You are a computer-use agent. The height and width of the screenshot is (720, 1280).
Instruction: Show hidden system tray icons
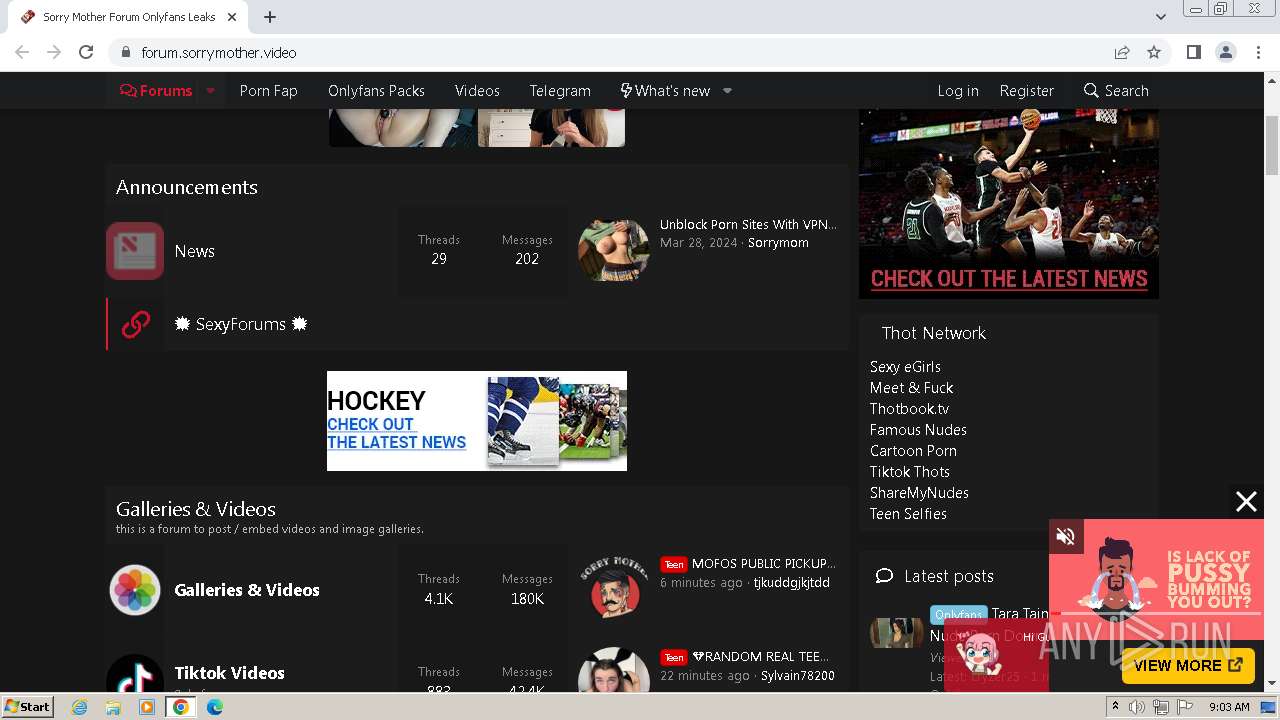1115,707
